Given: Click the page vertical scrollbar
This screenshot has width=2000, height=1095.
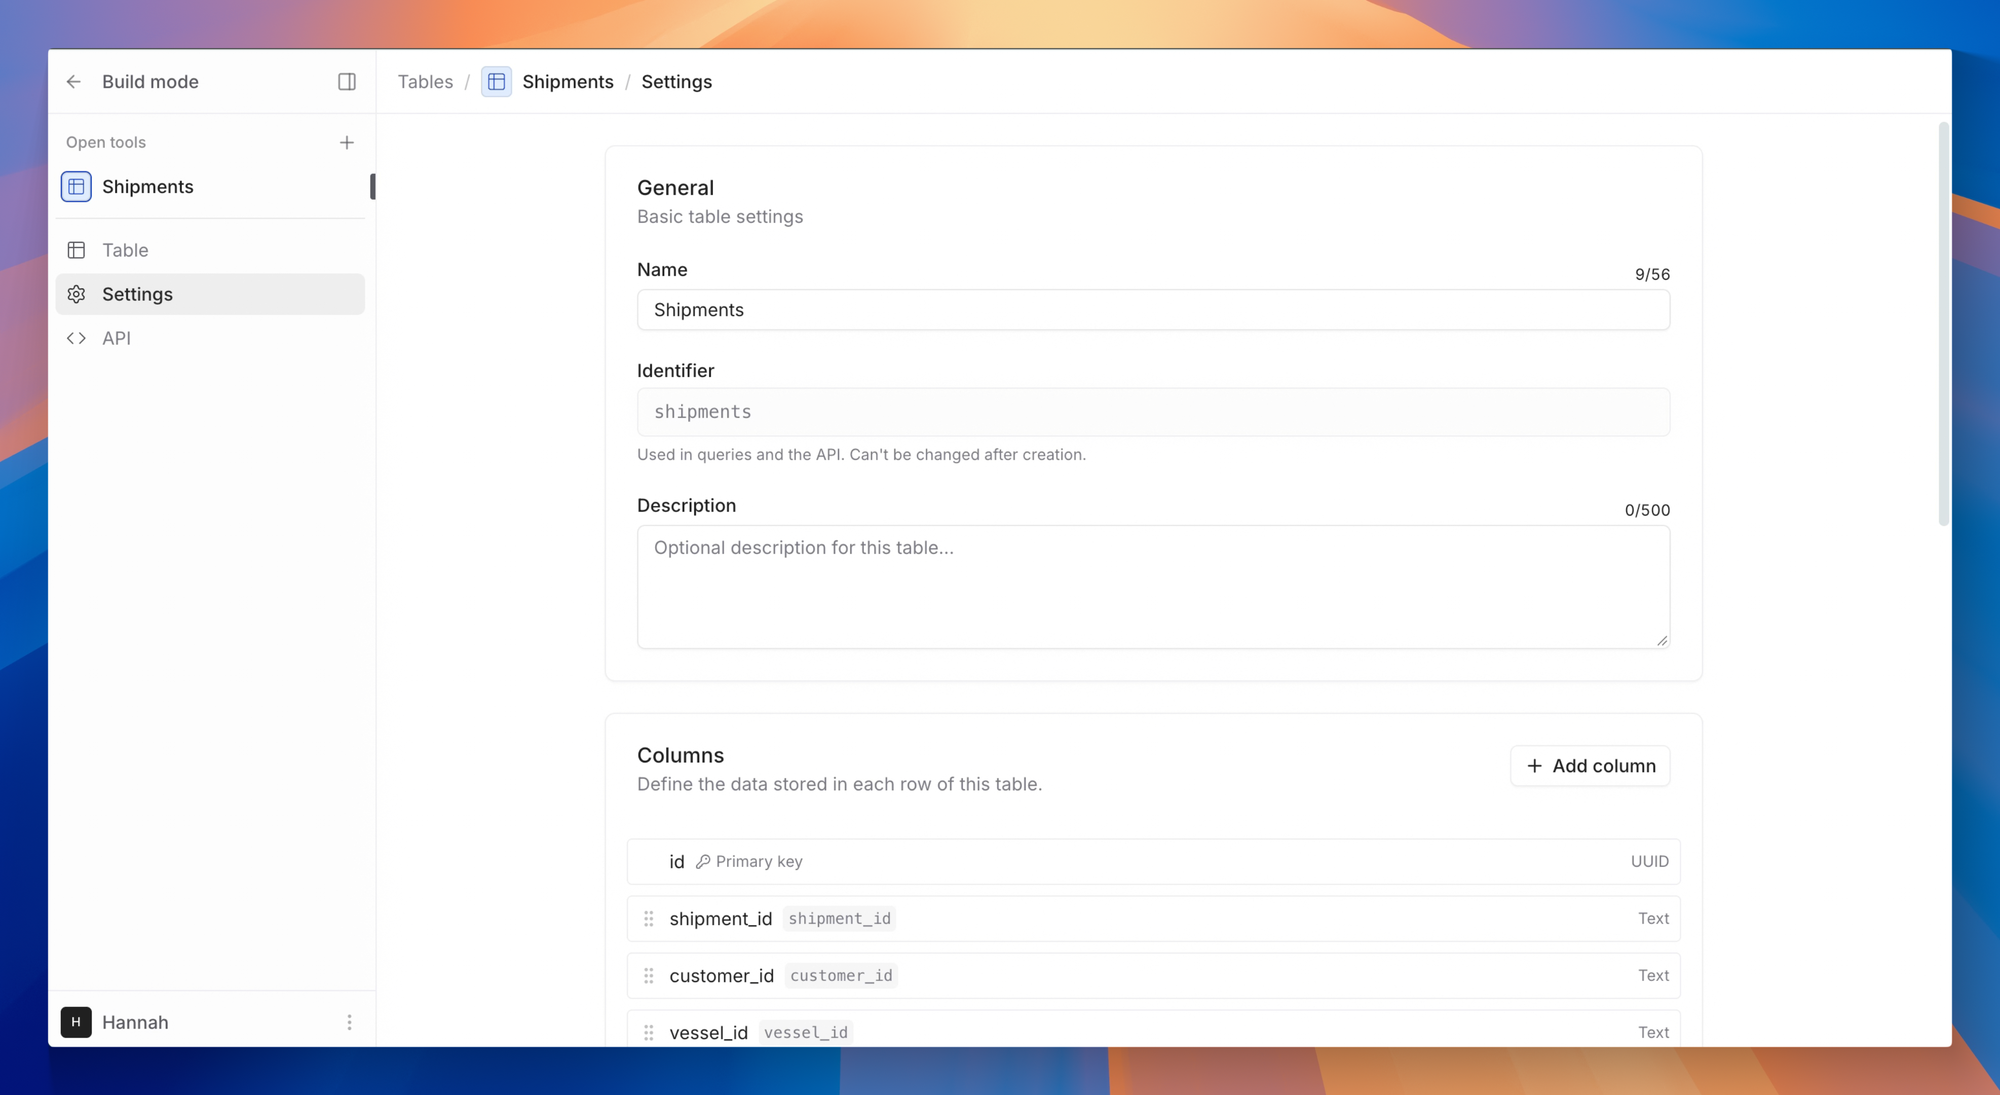Looking at the screenshot, I should click(1943, 323).
